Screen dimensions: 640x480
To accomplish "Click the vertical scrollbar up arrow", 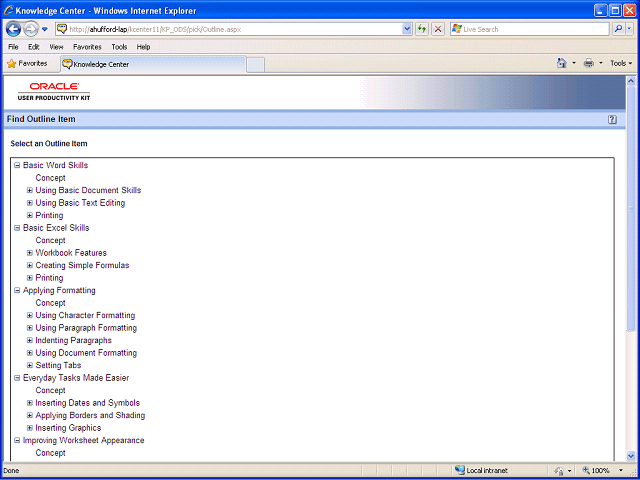I will click(x=631, y=81).
